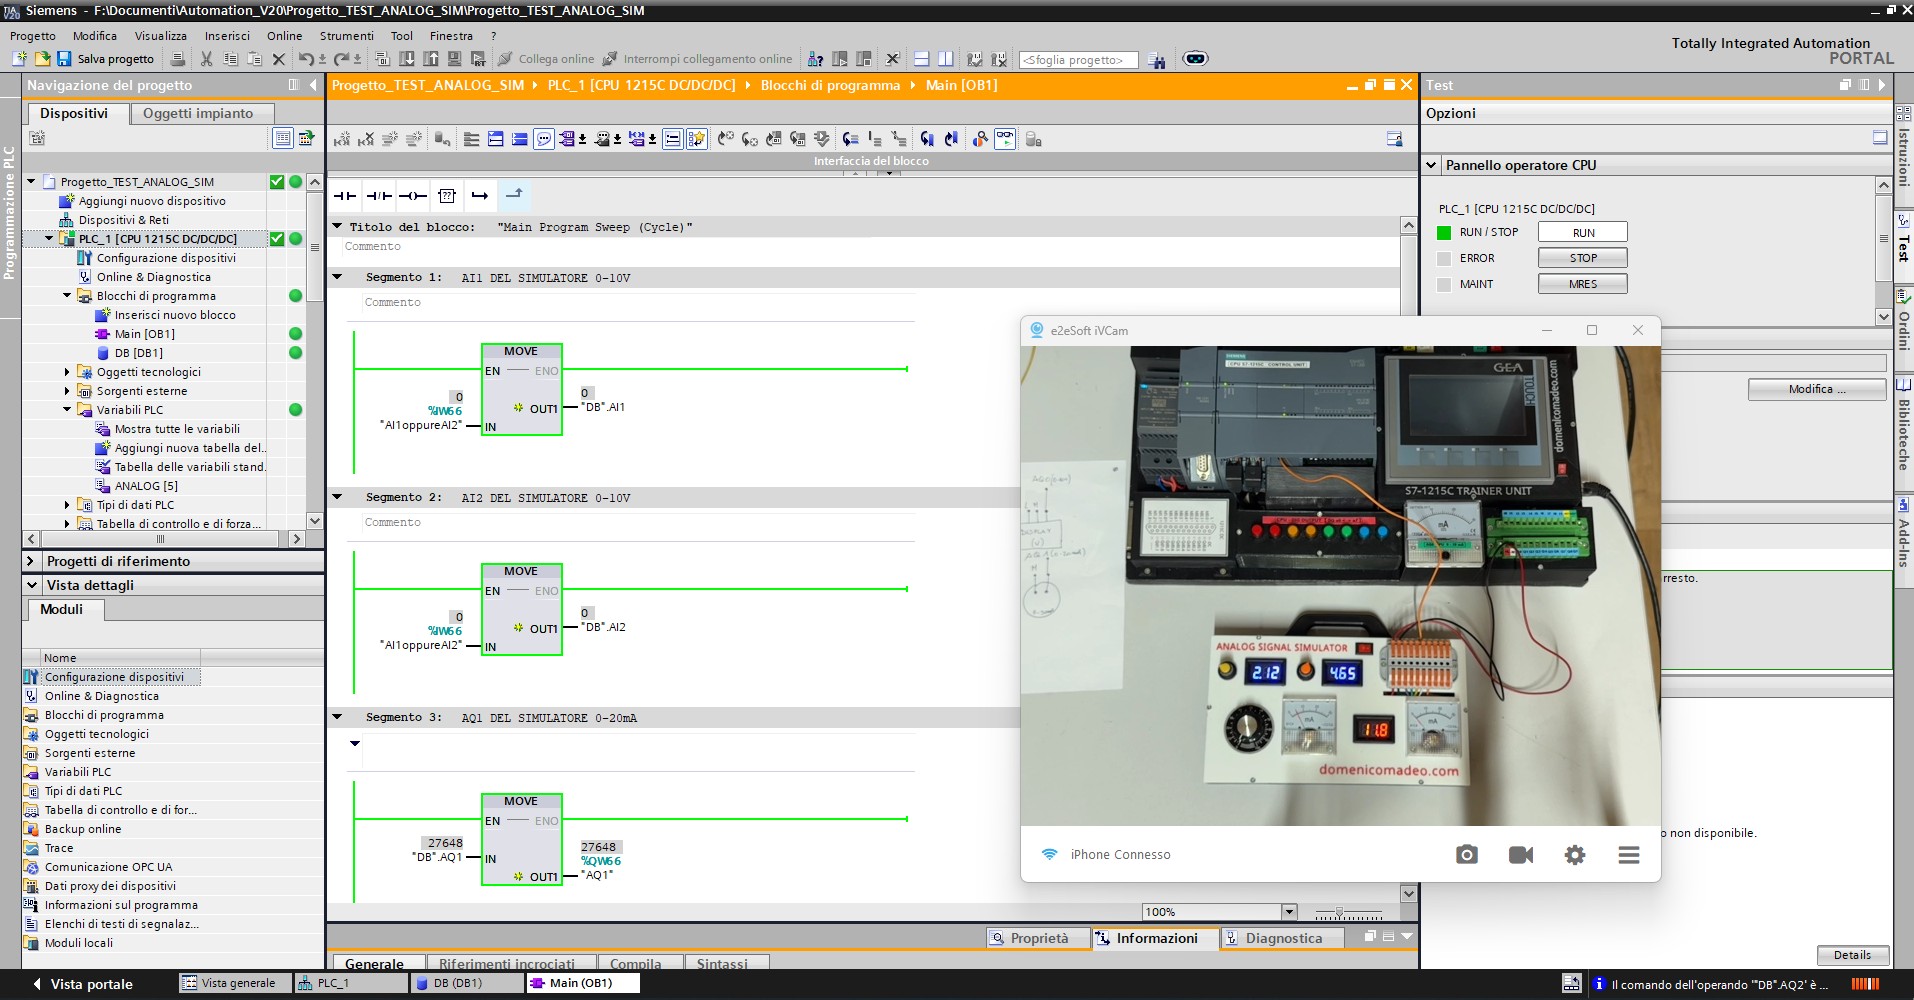
Task: Click the undo arrow in toolbar
Action: (x=306, y=59)
